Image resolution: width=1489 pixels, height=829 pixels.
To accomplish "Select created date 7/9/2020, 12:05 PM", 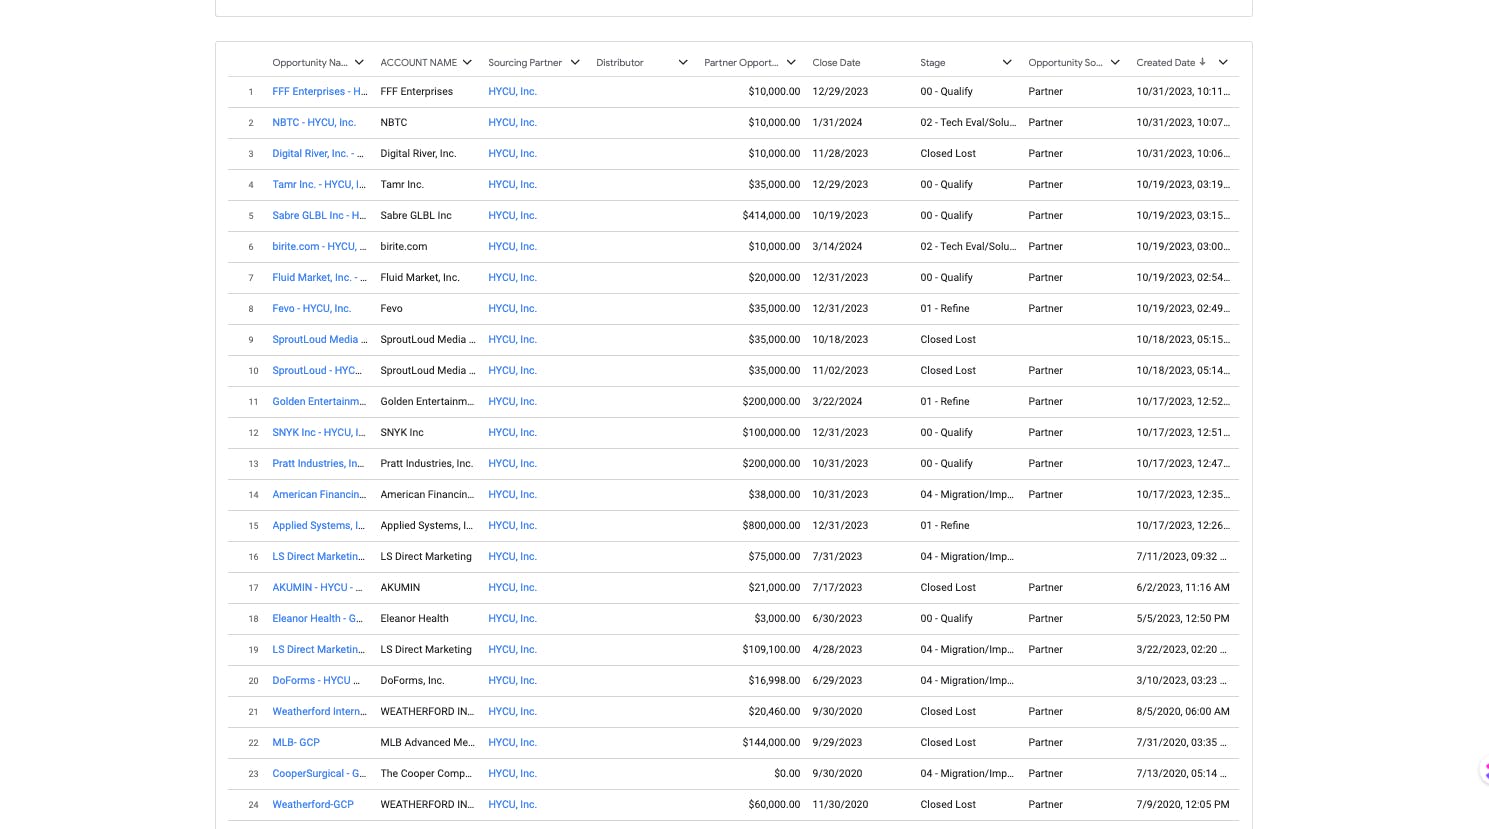I will (x=1183, y=804).
